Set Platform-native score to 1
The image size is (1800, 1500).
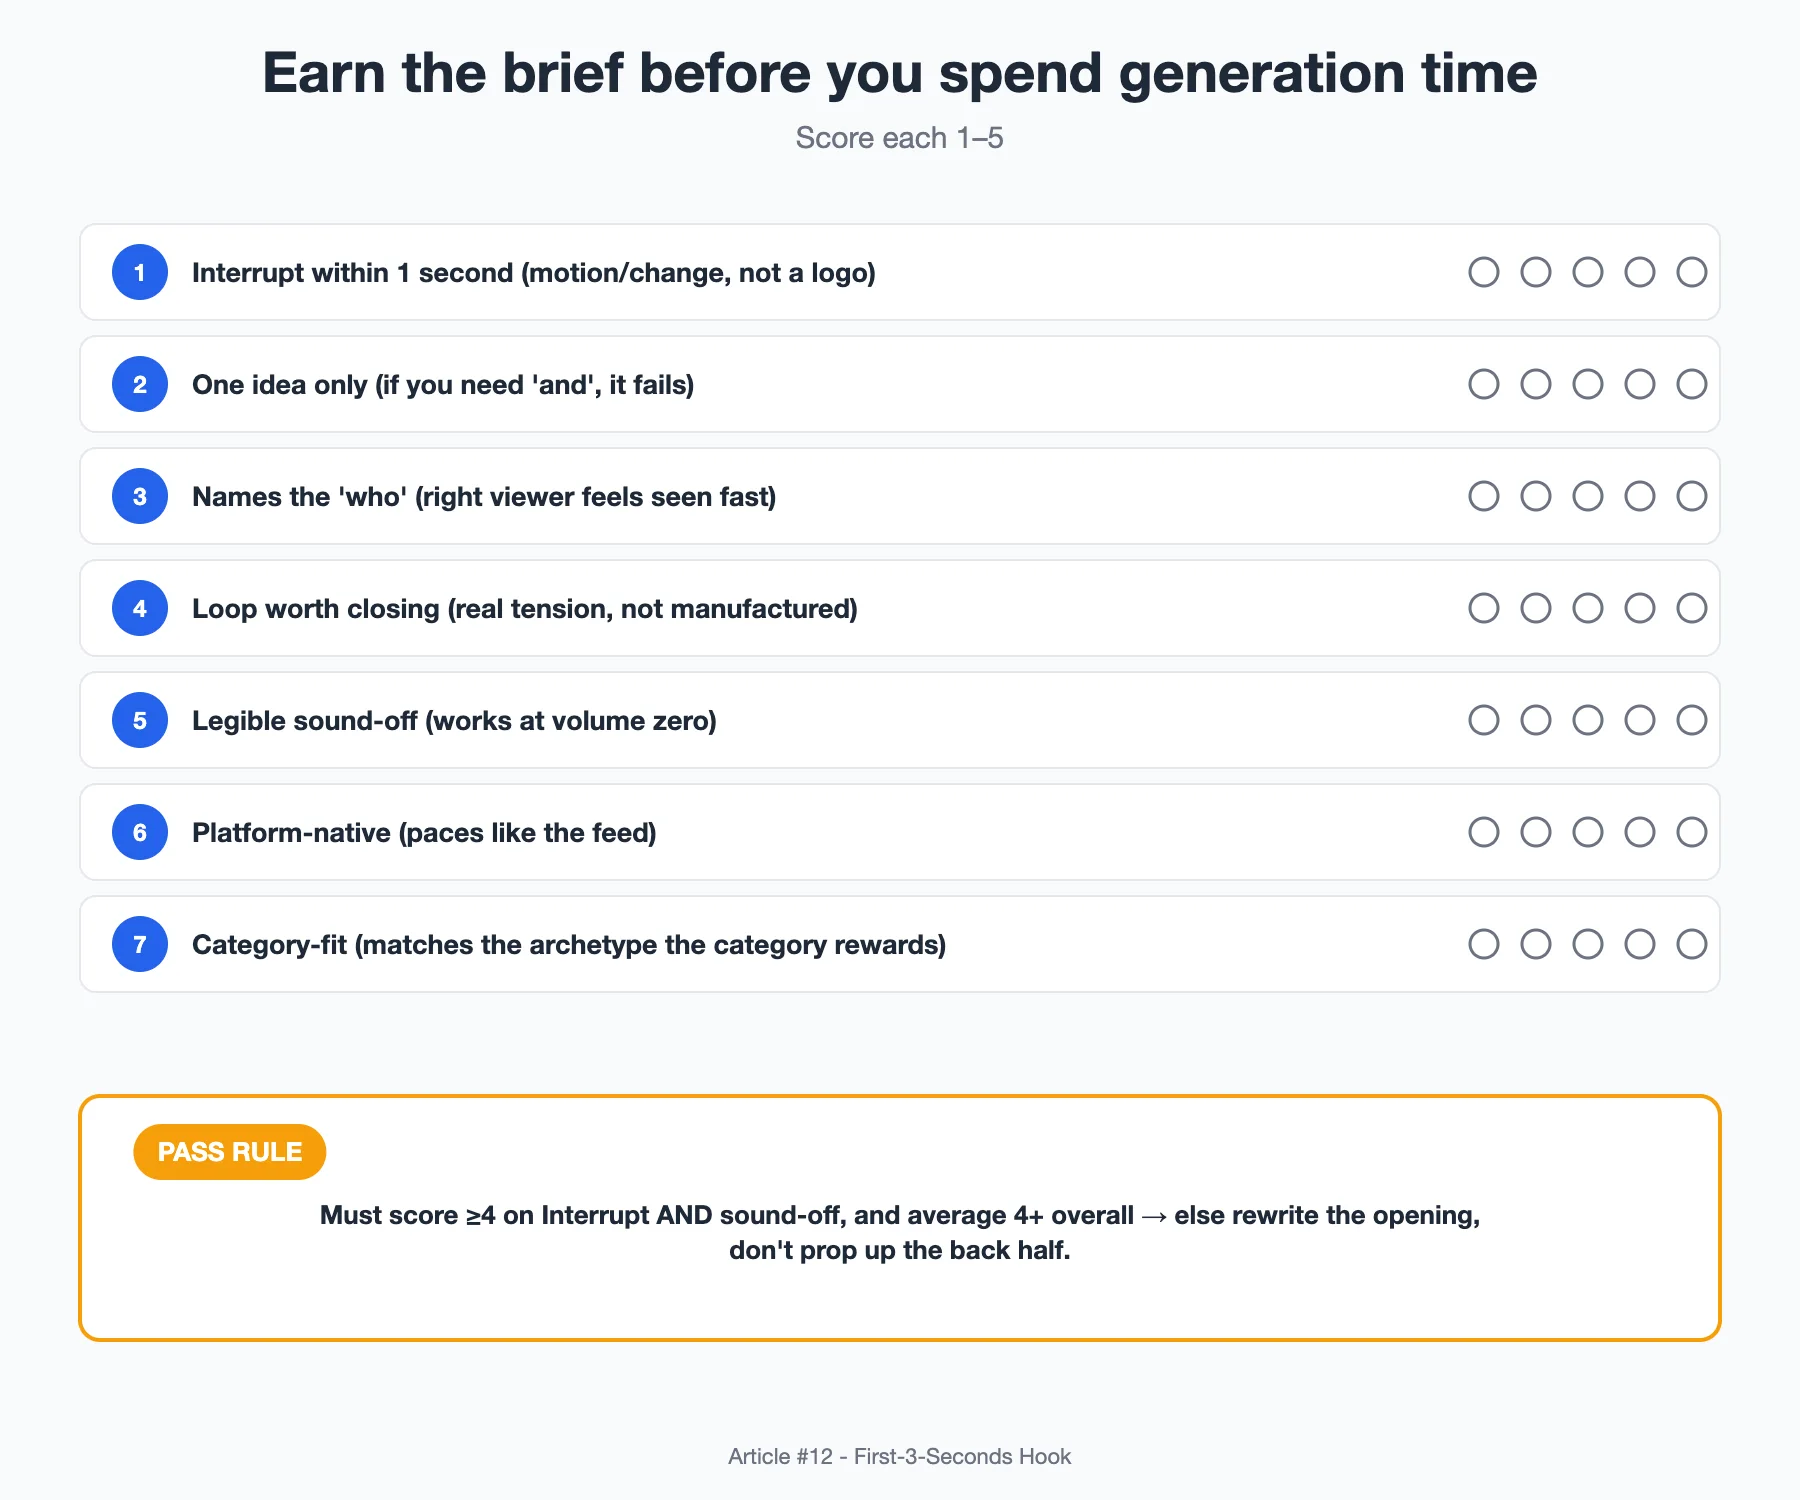click(1484, 832)
